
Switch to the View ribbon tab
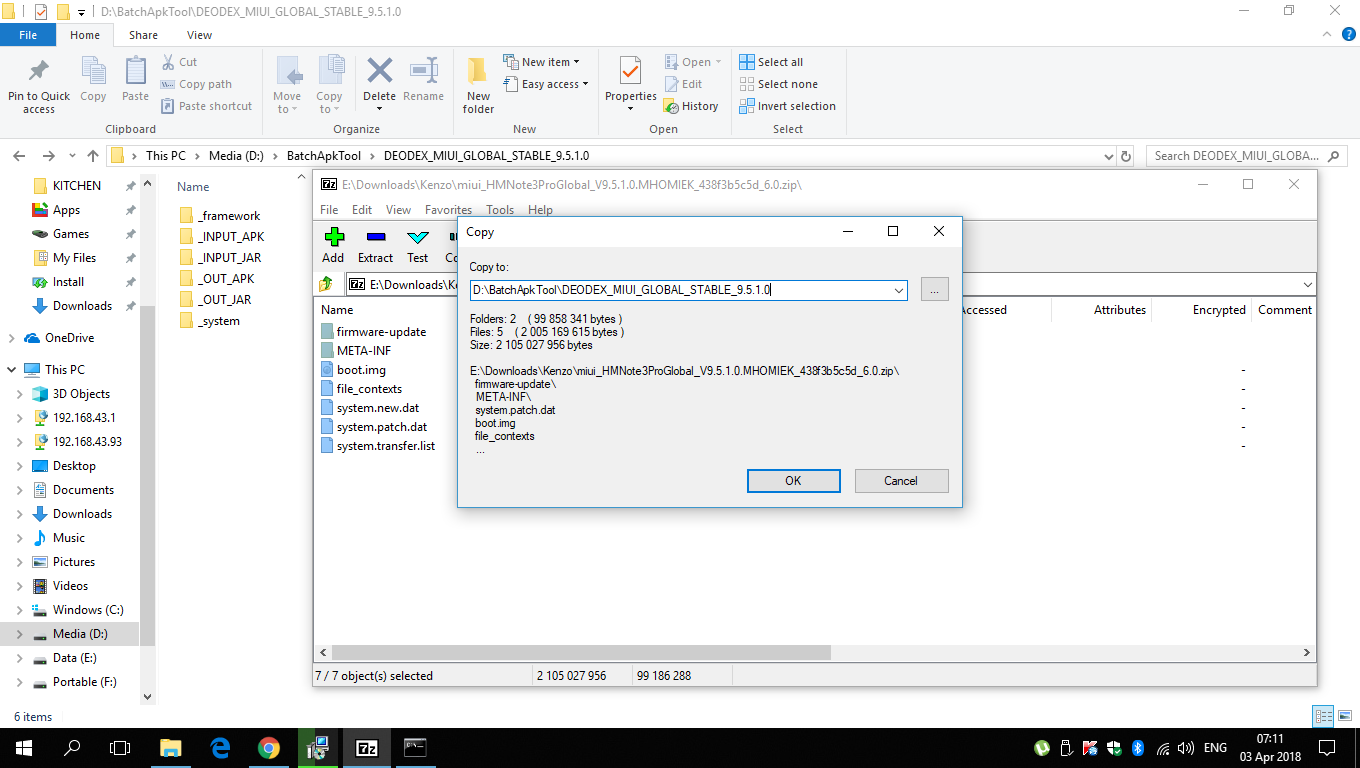[x=199, y=35]
